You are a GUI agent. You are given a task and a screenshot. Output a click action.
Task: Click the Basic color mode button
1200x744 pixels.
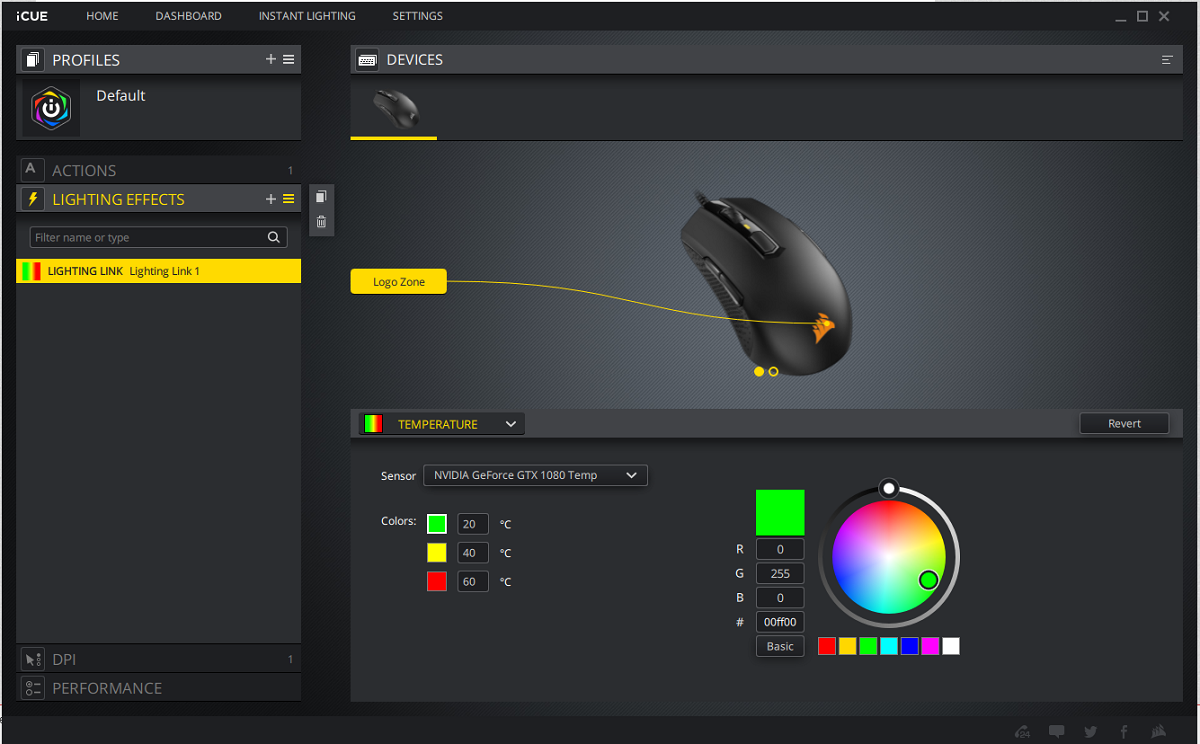pyautogui.click(x=780, y=646)
